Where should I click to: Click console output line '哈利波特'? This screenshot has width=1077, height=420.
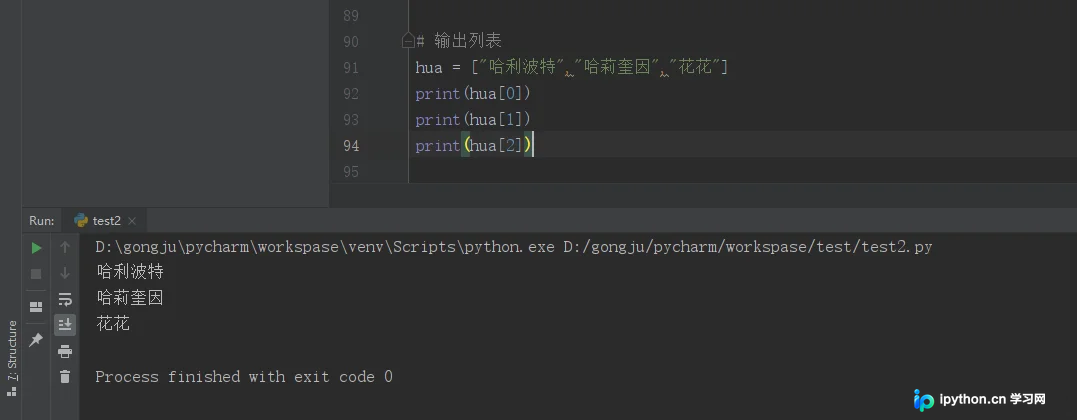point(130,272)
